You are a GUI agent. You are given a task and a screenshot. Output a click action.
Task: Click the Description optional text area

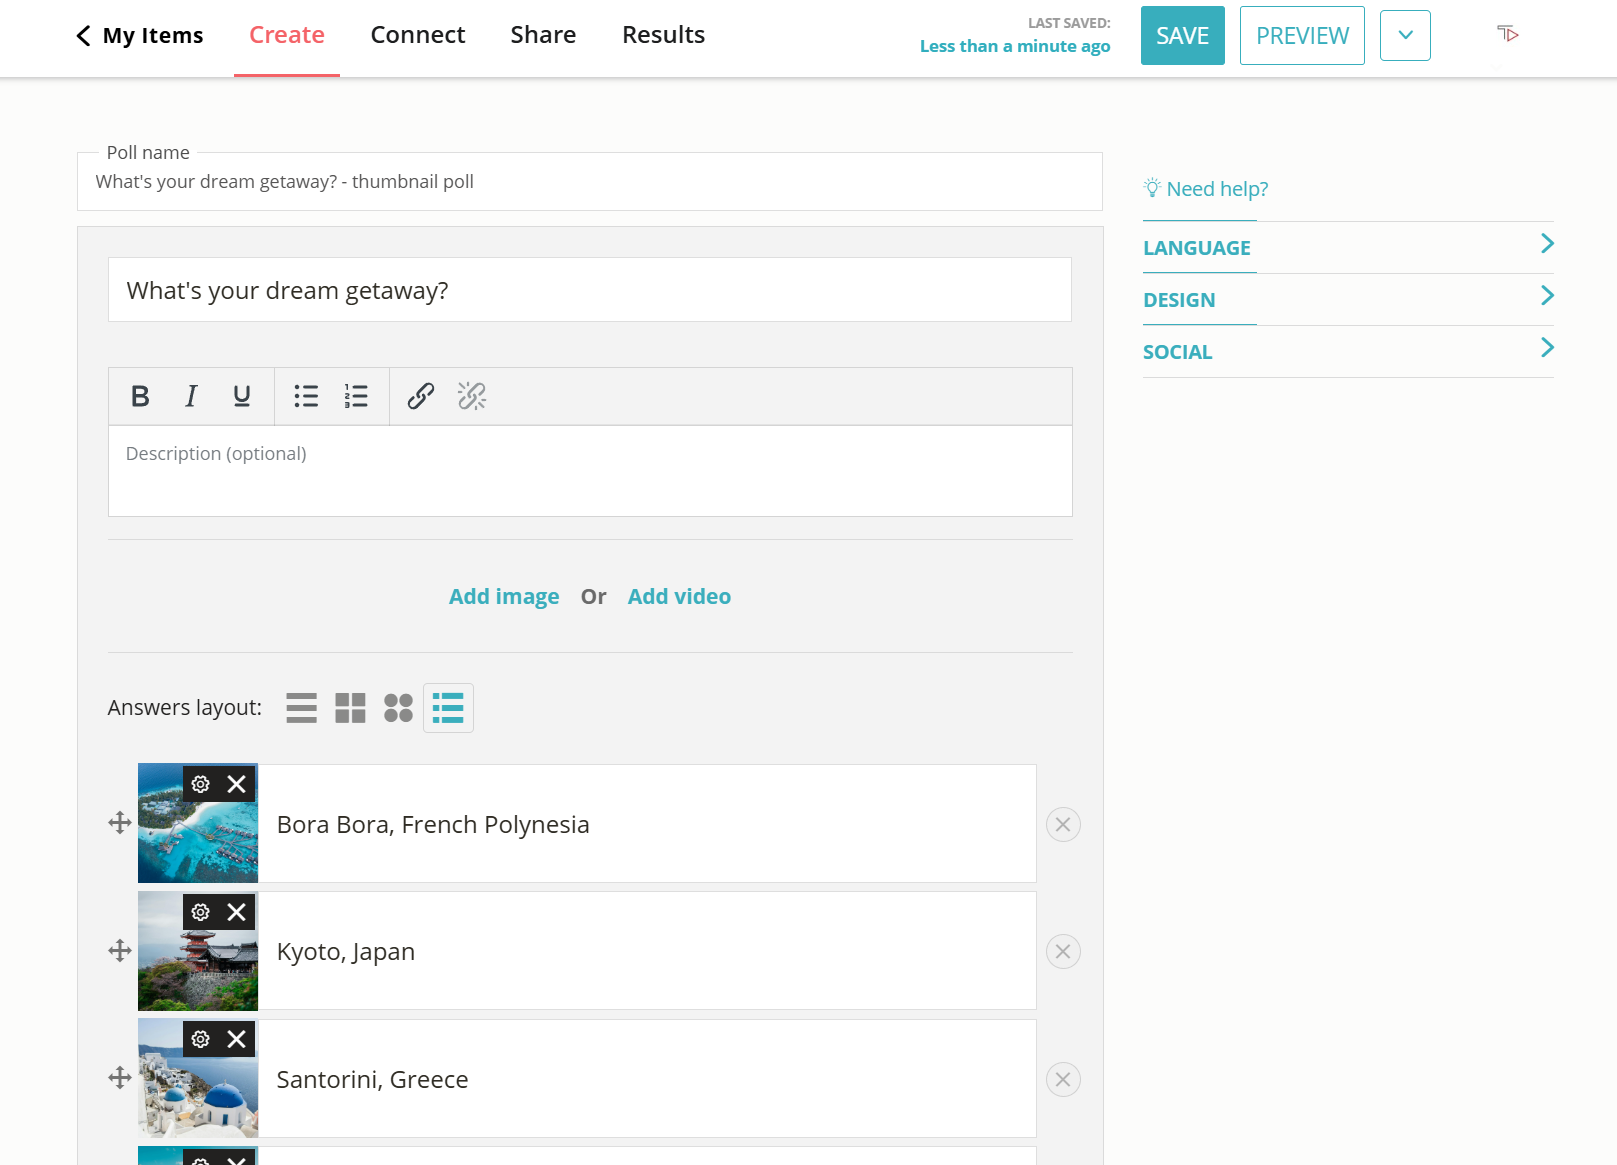pos(590,471)
